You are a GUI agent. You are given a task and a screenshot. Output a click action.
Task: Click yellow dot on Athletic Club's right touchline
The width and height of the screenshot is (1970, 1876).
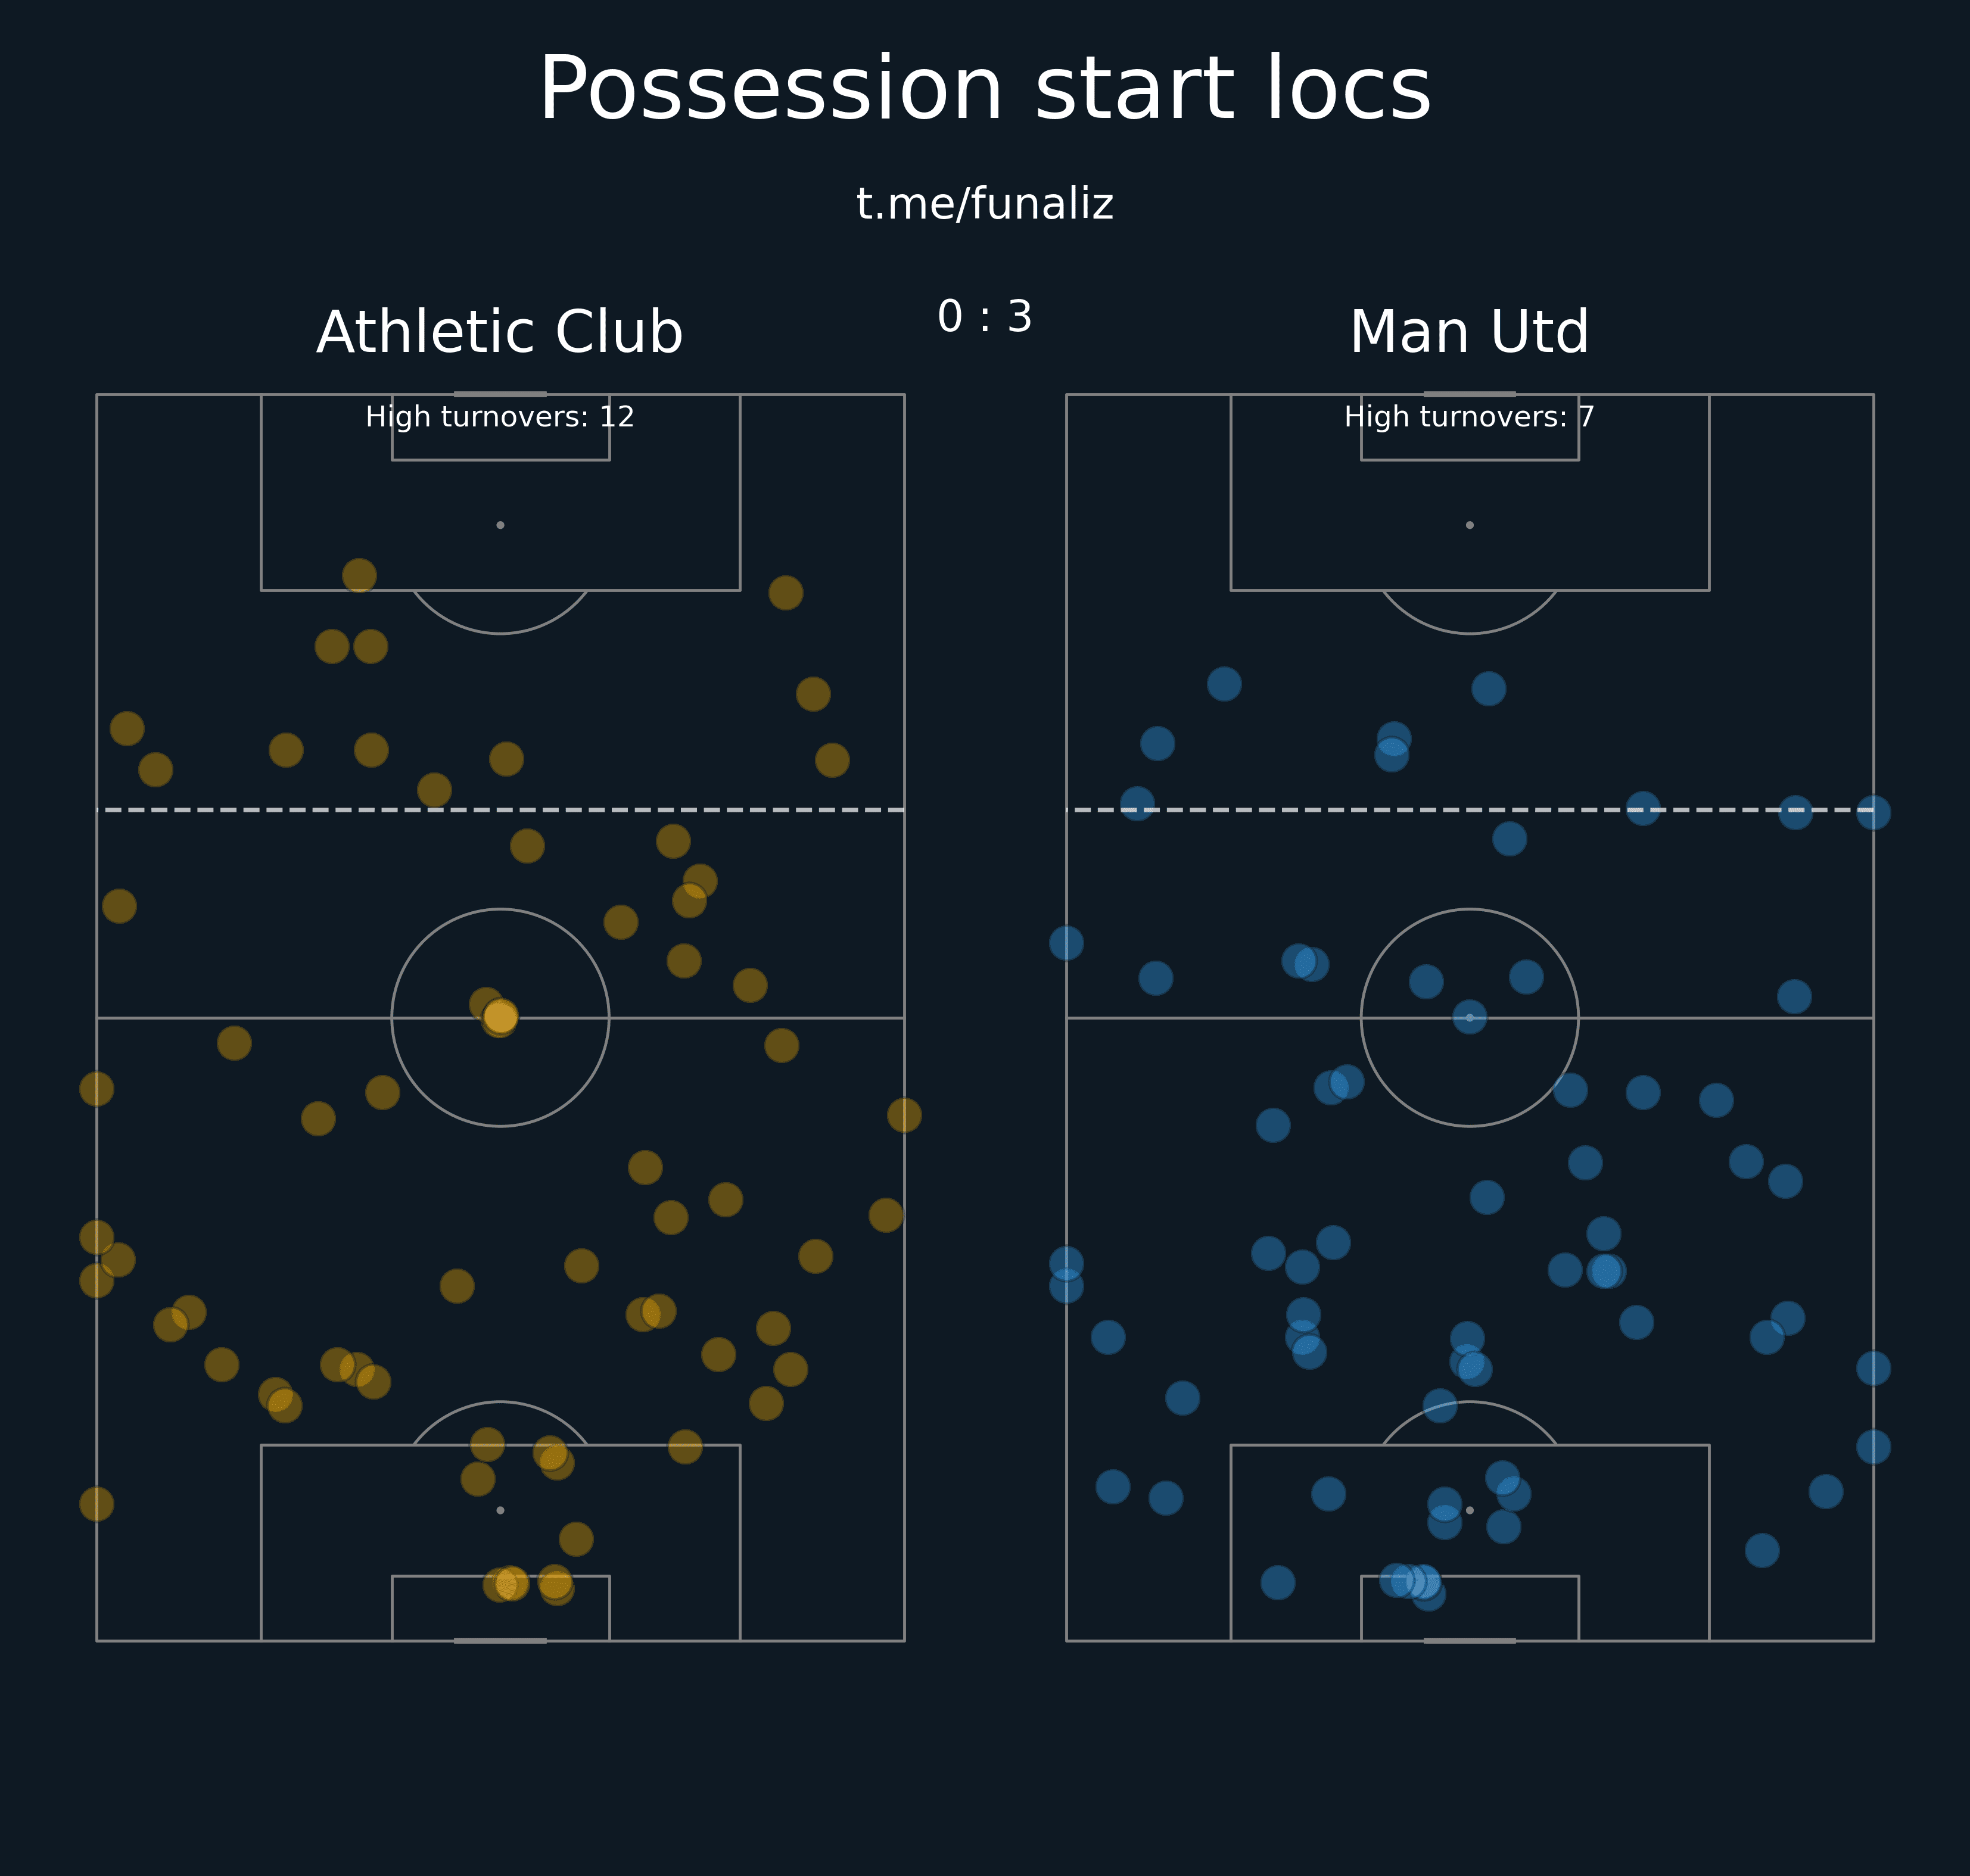click(904, 1115)
